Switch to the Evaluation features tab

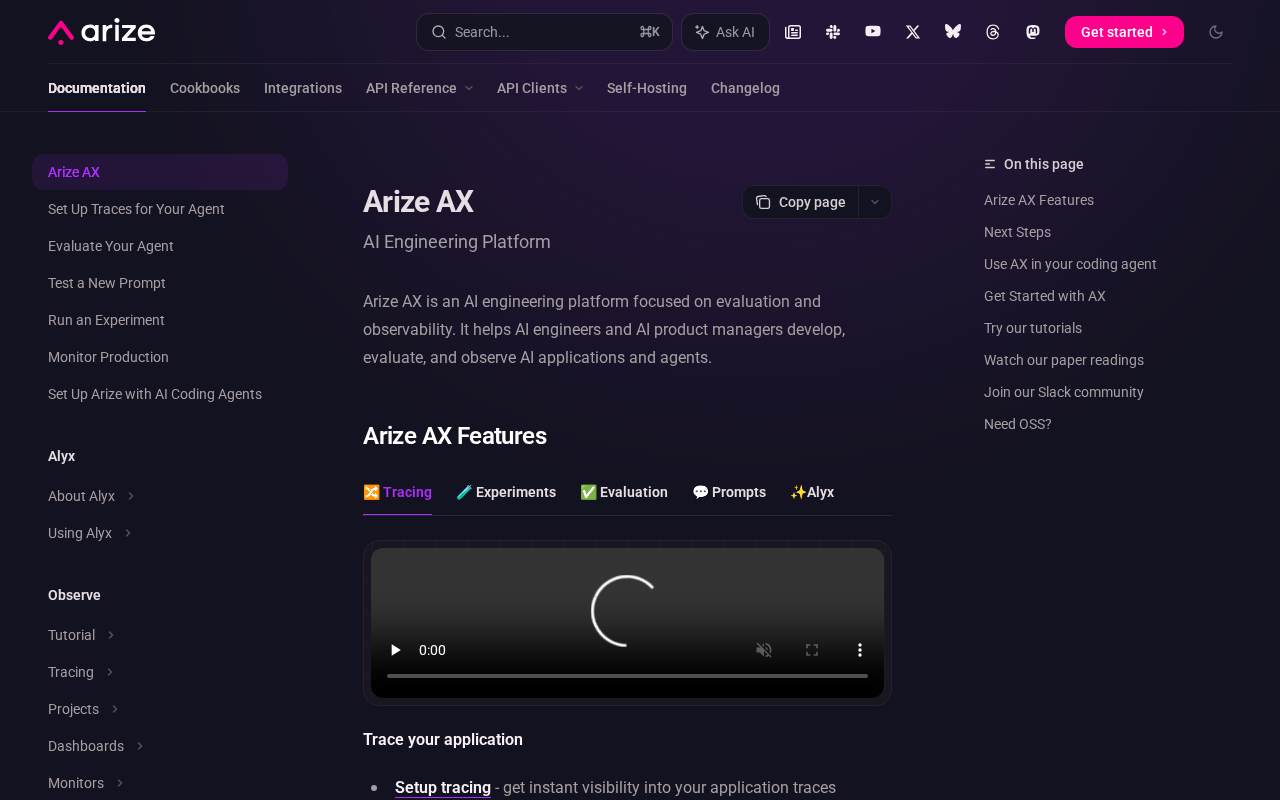(x=624, y=492)
